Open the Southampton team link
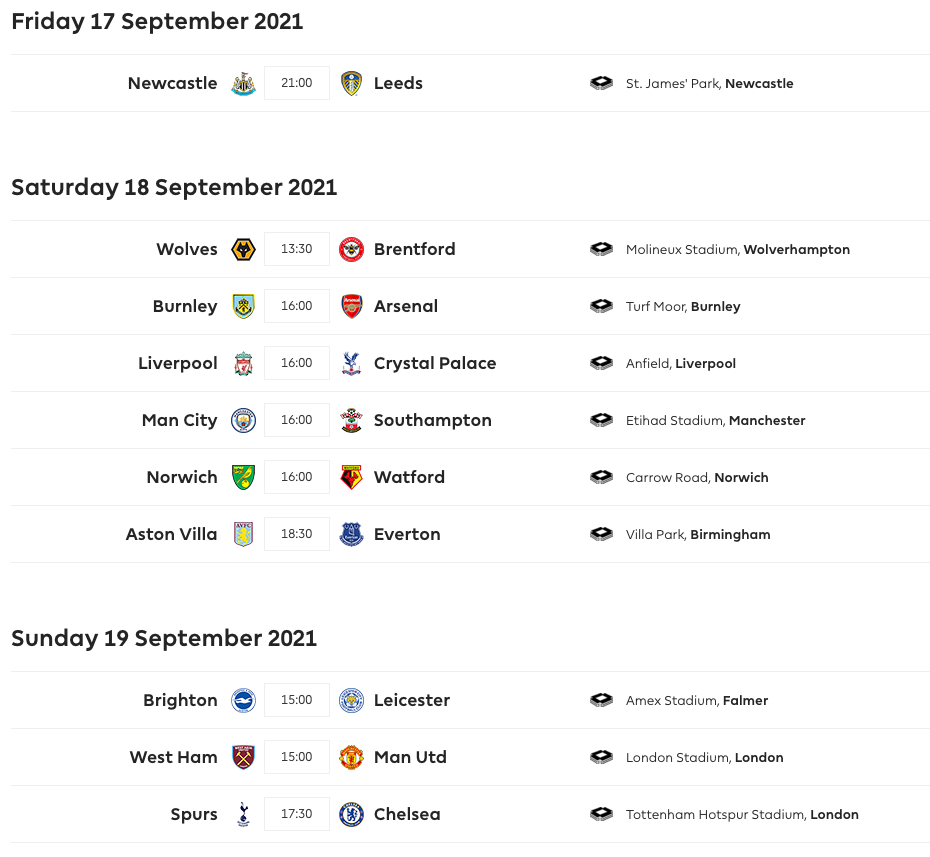The image size is (930, 857). point(432,420)
